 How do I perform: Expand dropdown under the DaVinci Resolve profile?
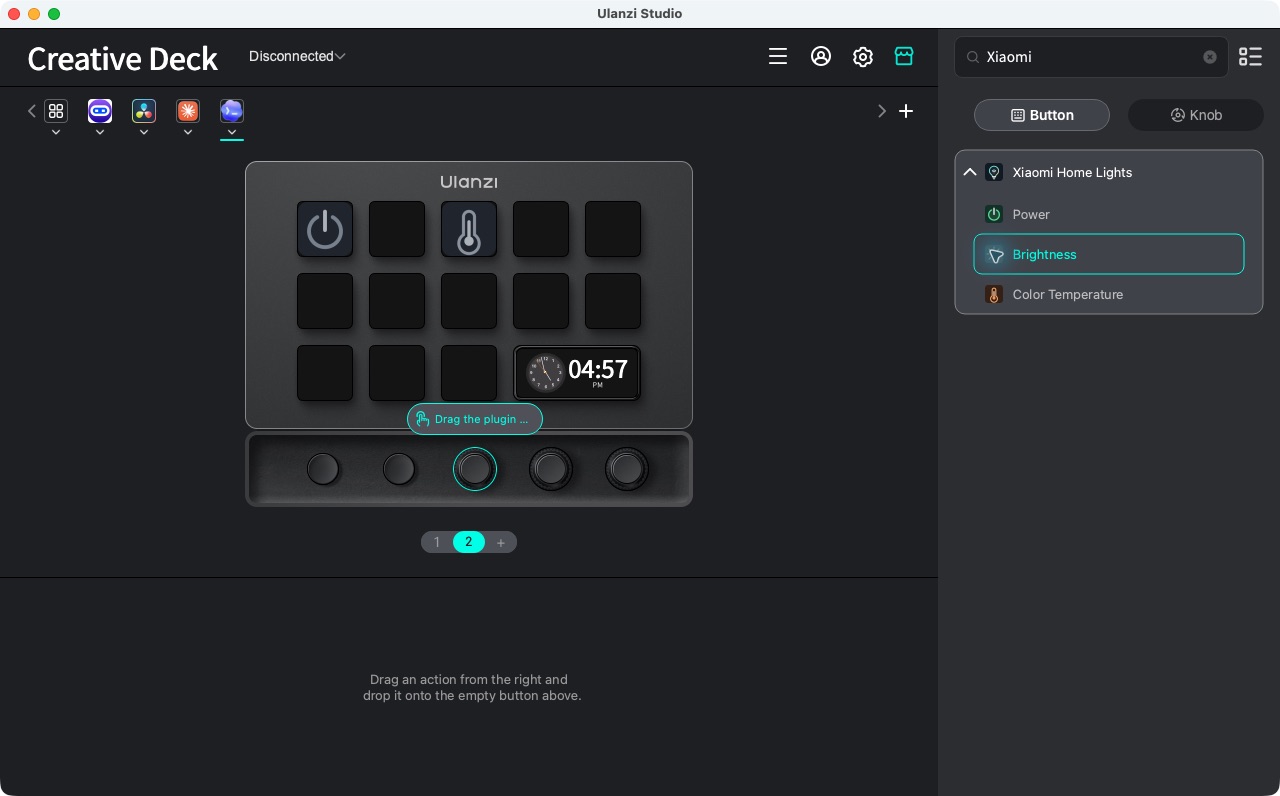(x=144, y=132)
